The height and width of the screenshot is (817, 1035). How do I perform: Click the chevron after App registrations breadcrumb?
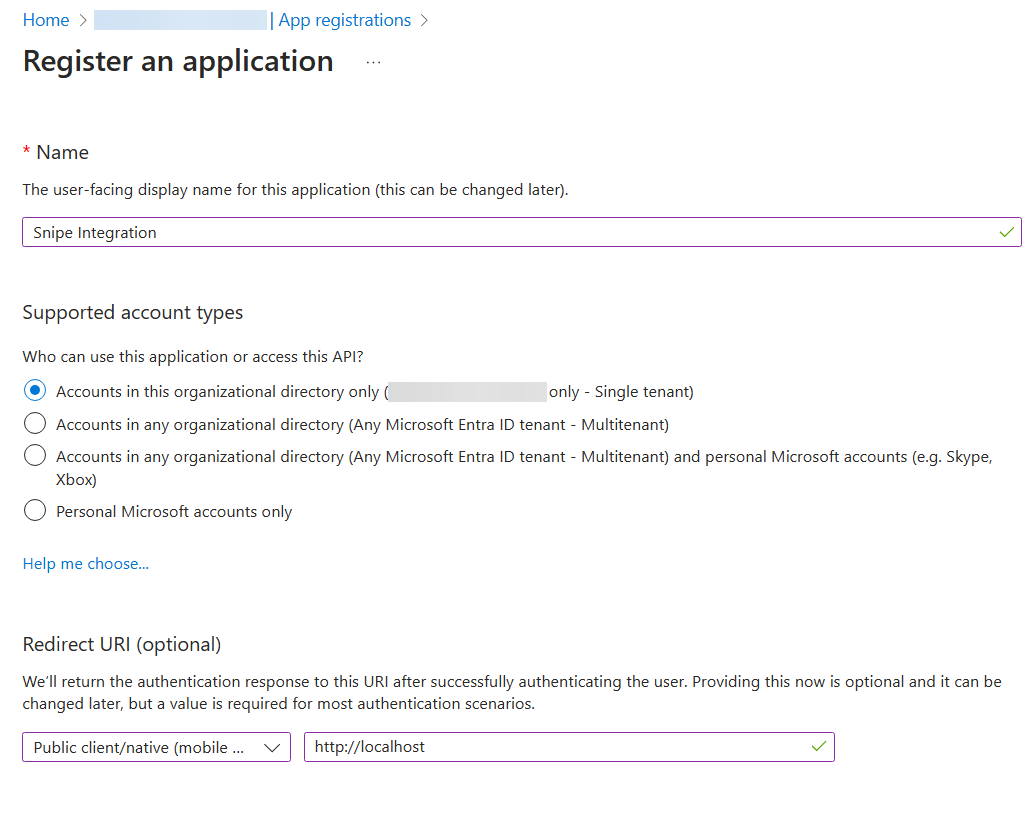424,20
